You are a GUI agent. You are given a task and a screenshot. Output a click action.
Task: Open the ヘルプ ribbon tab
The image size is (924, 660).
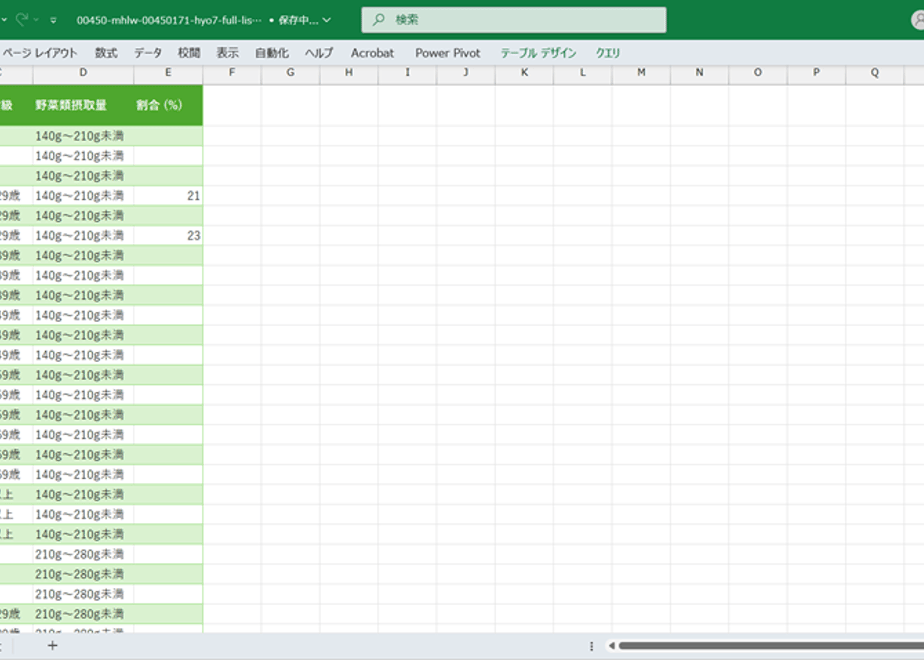(x=319, y=53)
